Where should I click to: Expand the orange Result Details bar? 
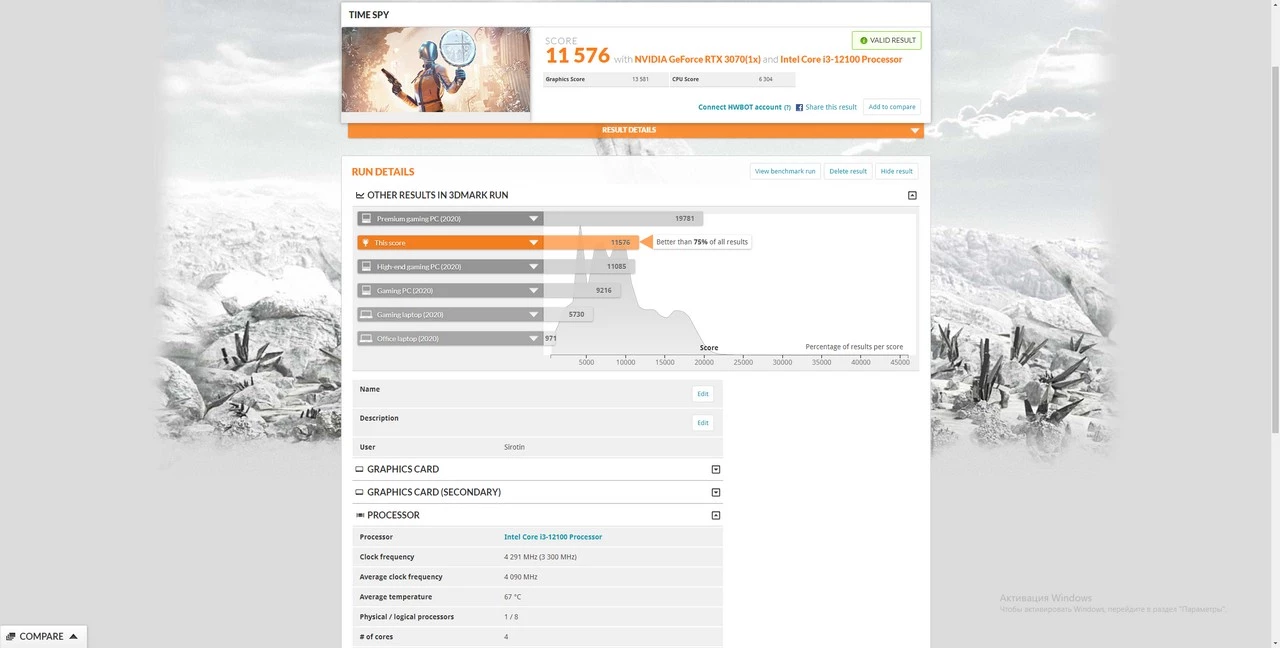pyautogui.click(x=634, y=130)
